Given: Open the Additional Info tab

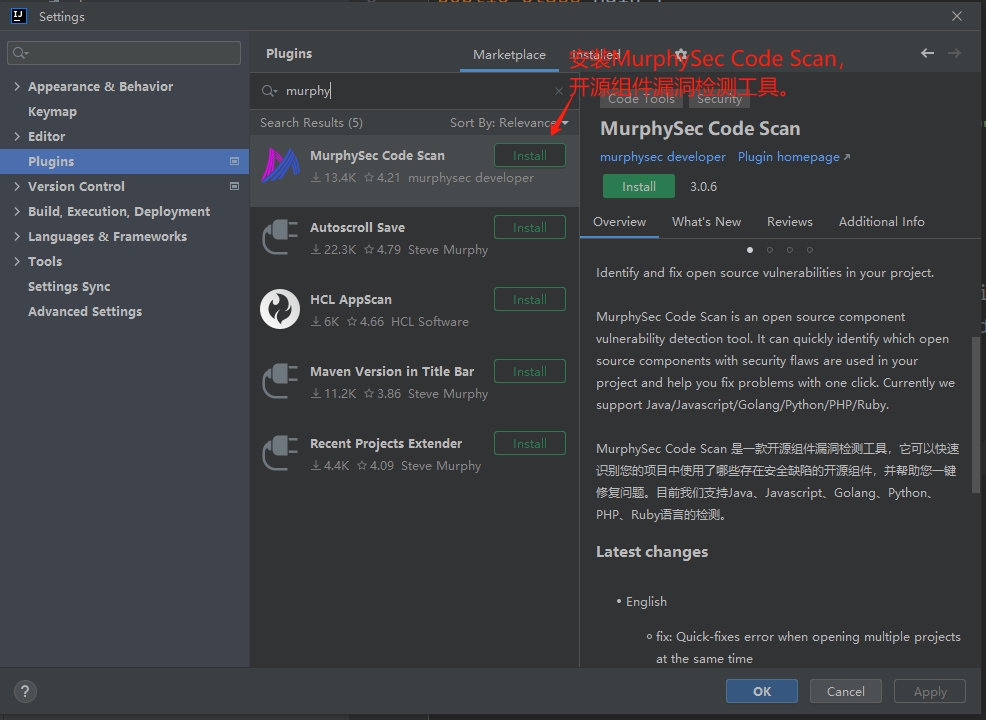Looking at the screenshot, I should coord(882,221).
